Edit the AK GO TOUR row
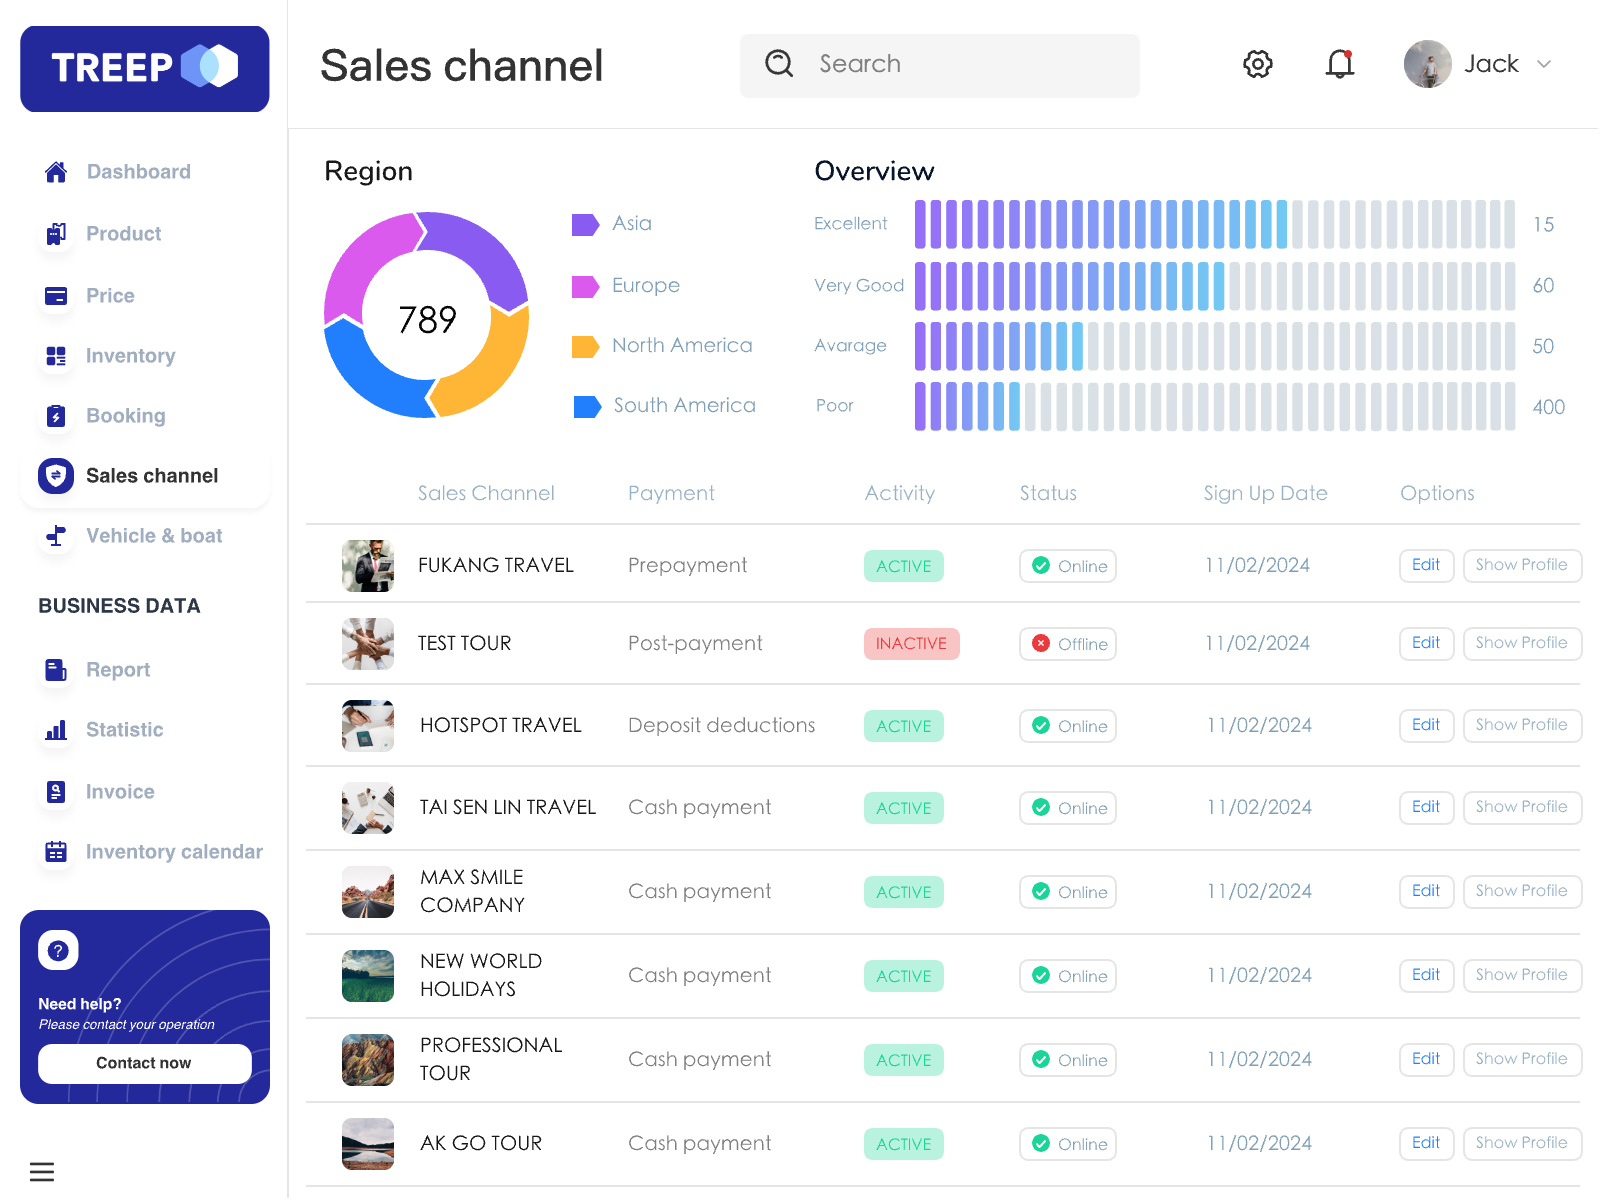 point(1426,1143)
